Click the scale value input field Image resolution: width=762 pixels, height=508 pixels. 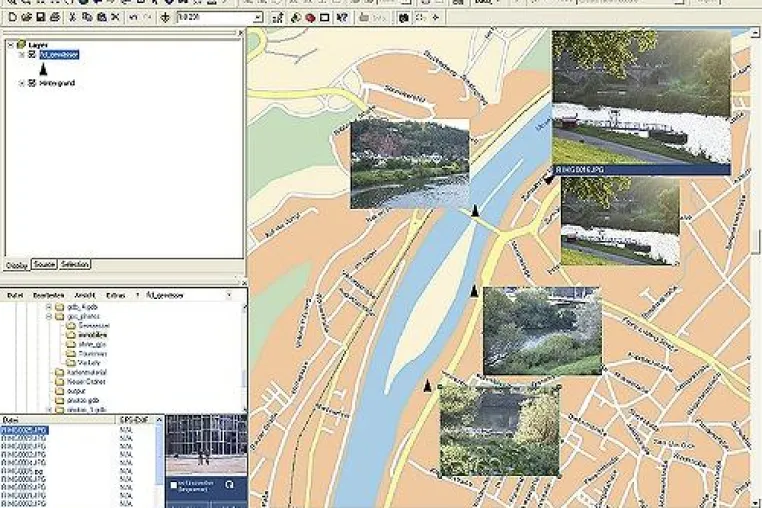[x=215, y=18]
